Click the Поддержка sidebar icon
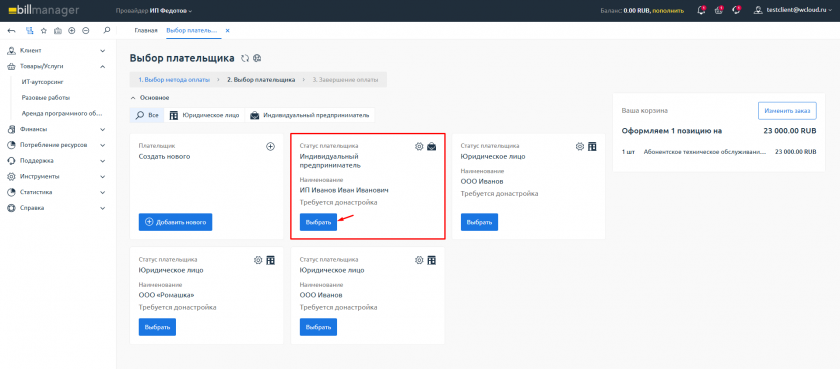The height and width of the screenshot is (369, 840). [11, 161]
